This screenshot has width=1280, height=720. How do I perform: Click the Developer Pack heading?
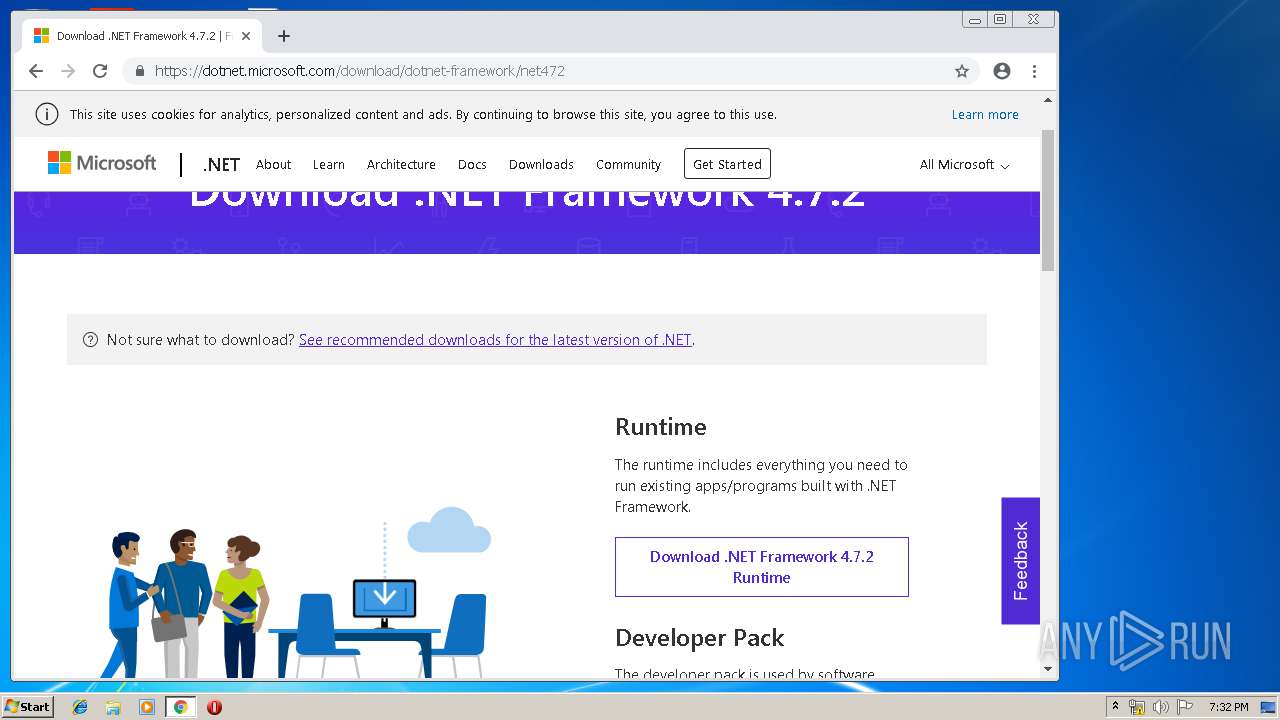click(x=700, y=638)
